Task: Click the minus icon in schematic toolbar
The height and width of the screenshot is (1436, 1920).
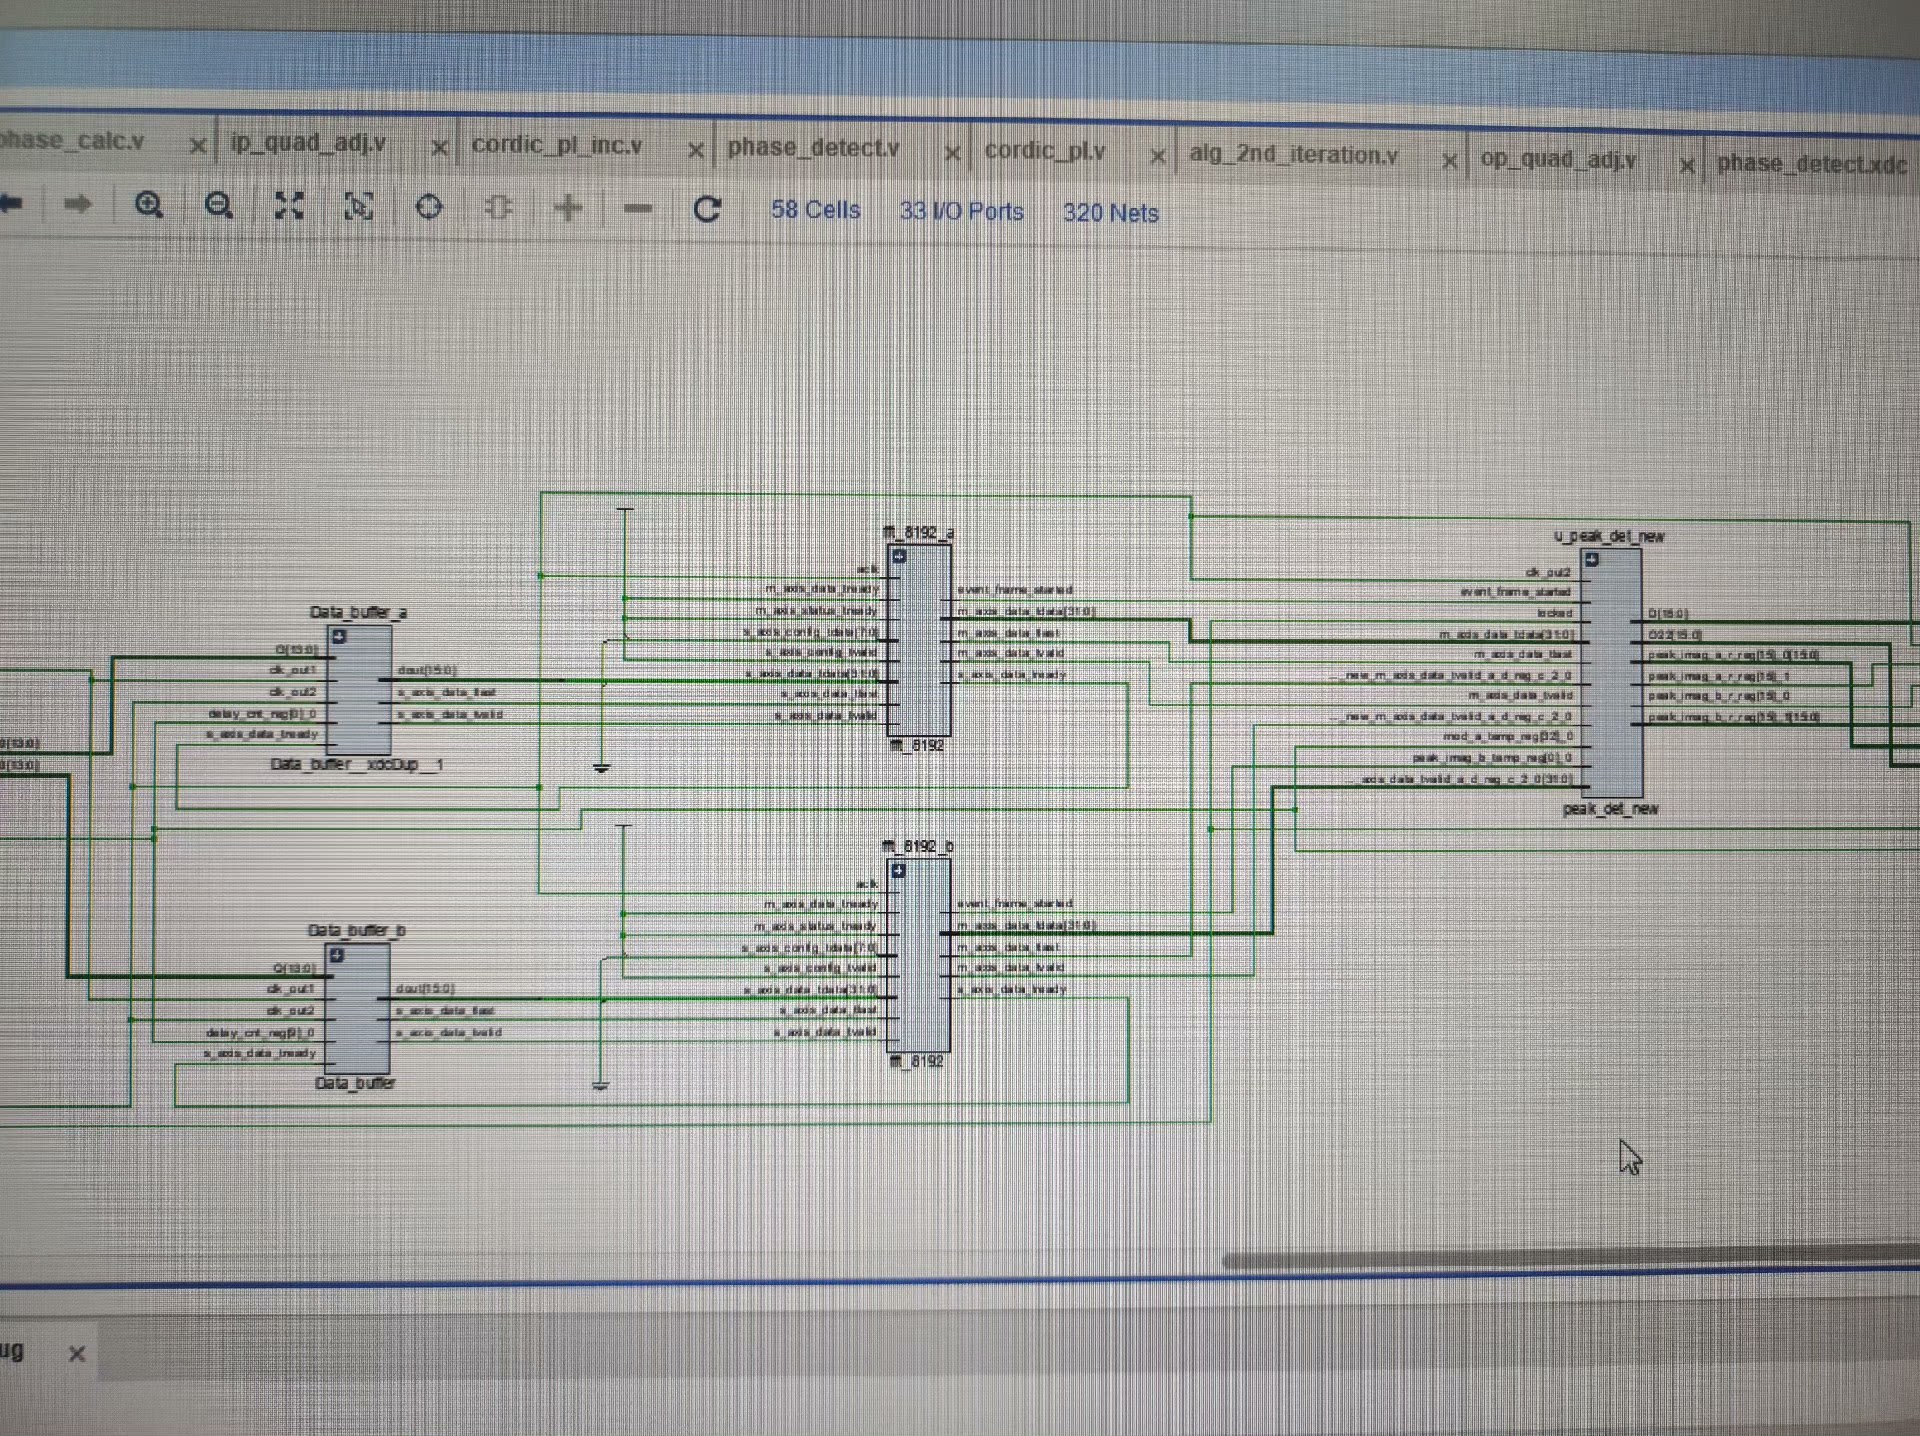Action: click(x=637, y=209)
